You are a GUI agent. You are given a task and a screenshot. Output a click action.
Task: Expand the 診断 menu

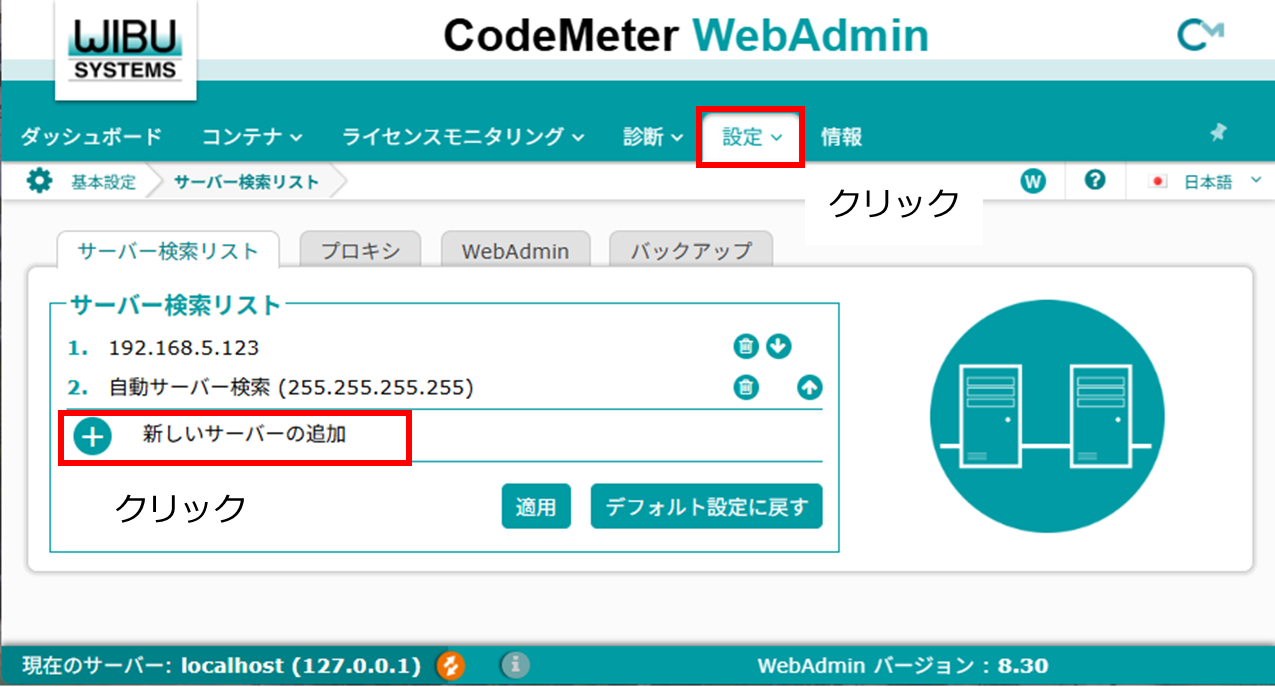653,137
